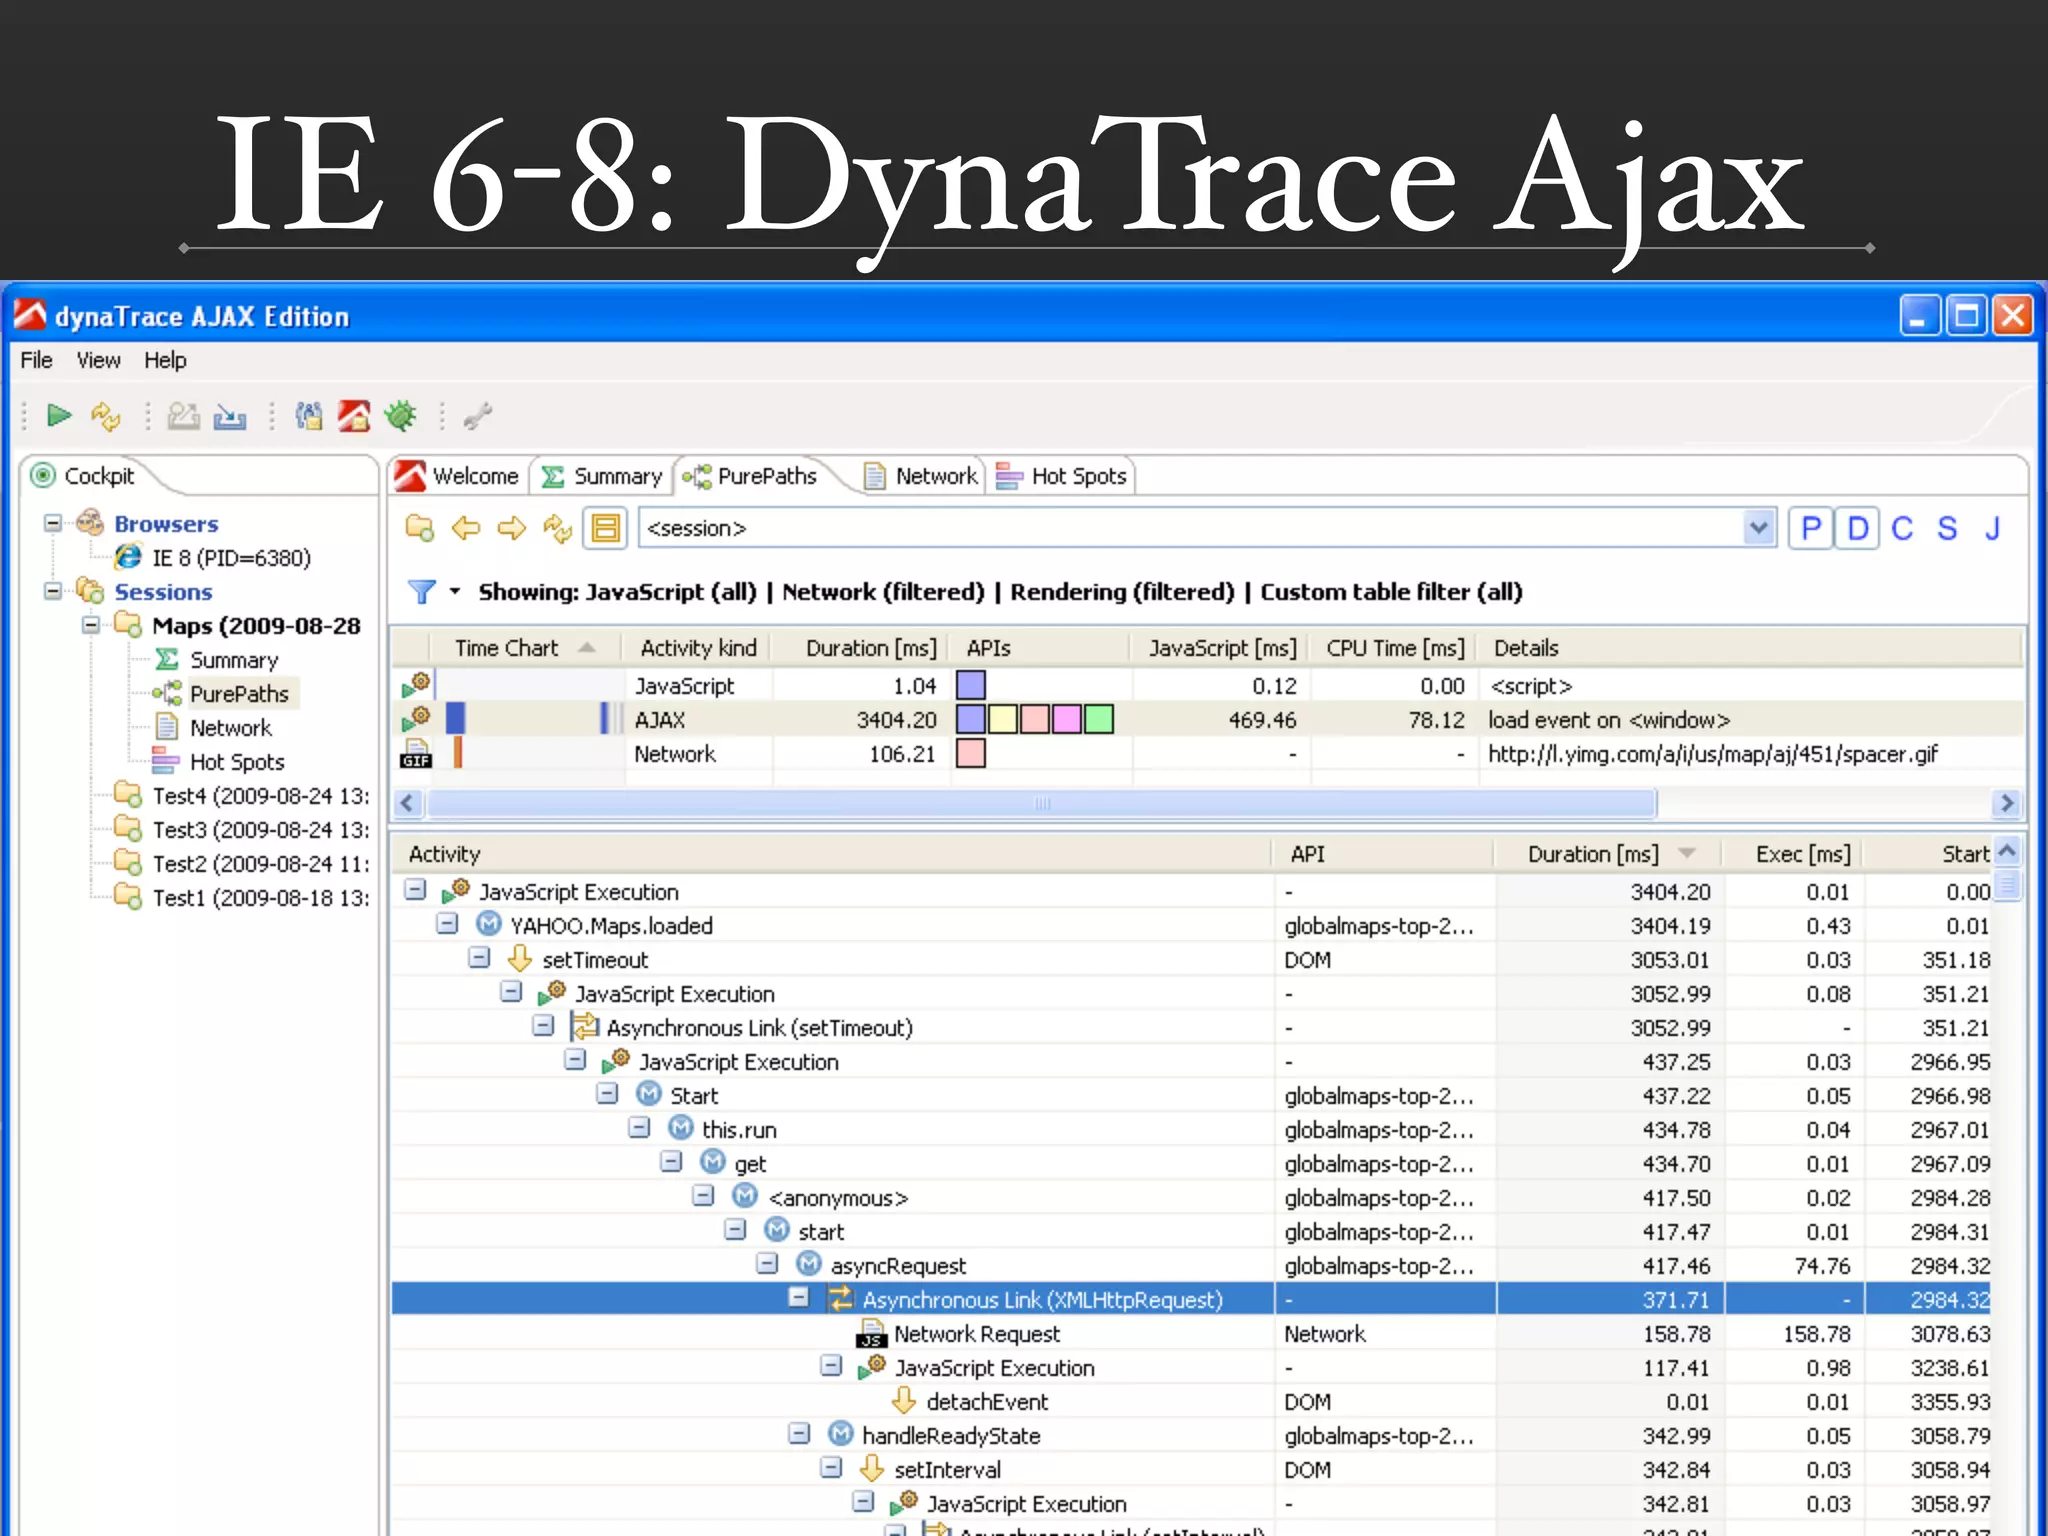Collapse the Maps (2009-08-28 session node

pos(91,625)
